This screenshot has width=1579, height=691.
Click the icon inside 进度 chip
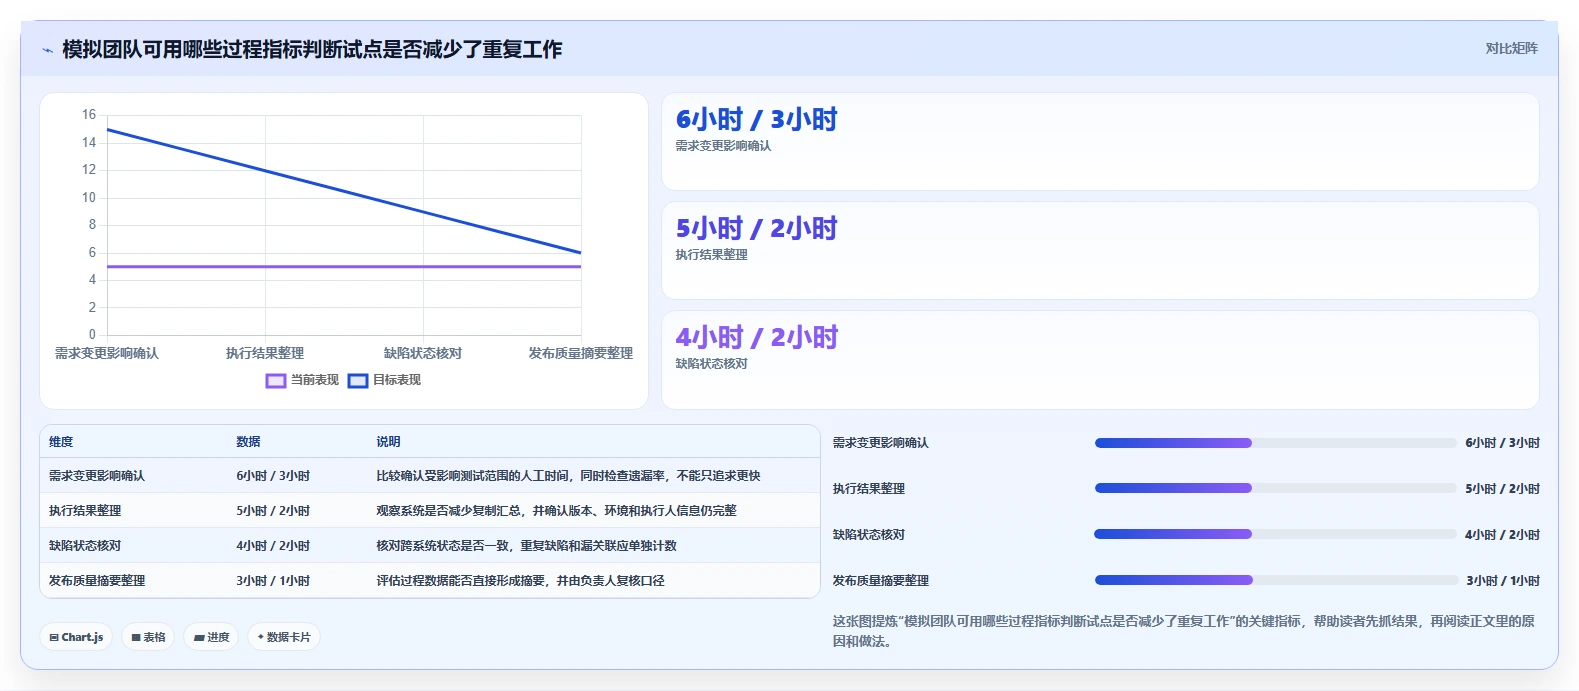(199, 637)
